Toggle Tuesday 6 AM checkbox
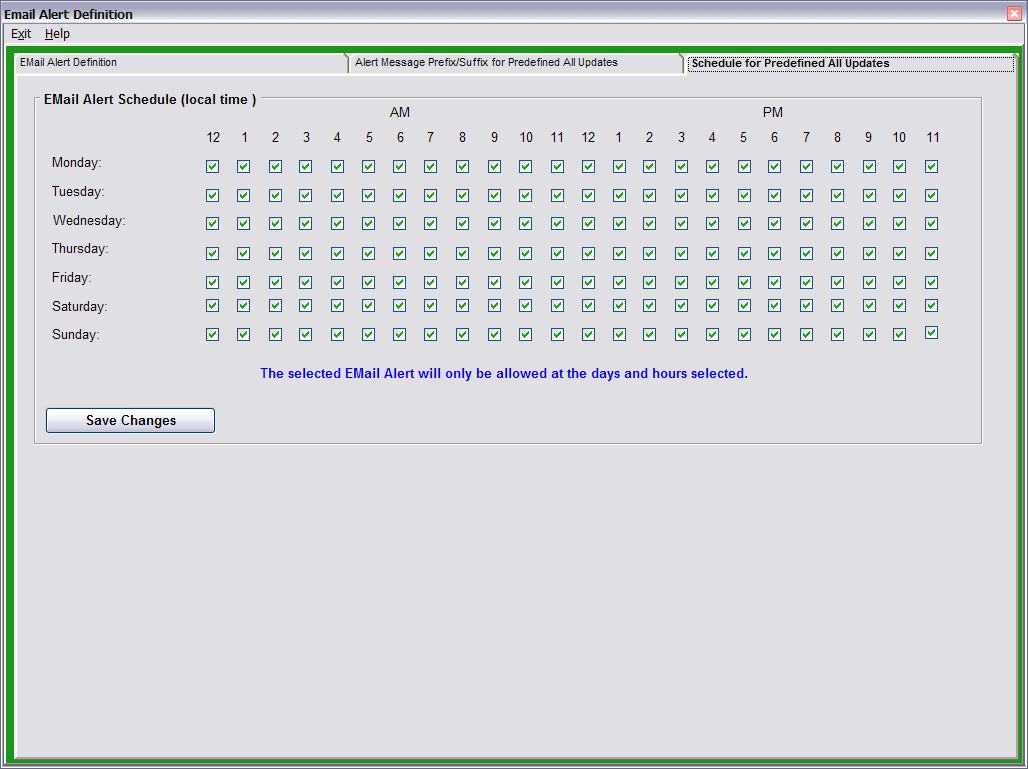1028x769 pixels. (399, 196)
